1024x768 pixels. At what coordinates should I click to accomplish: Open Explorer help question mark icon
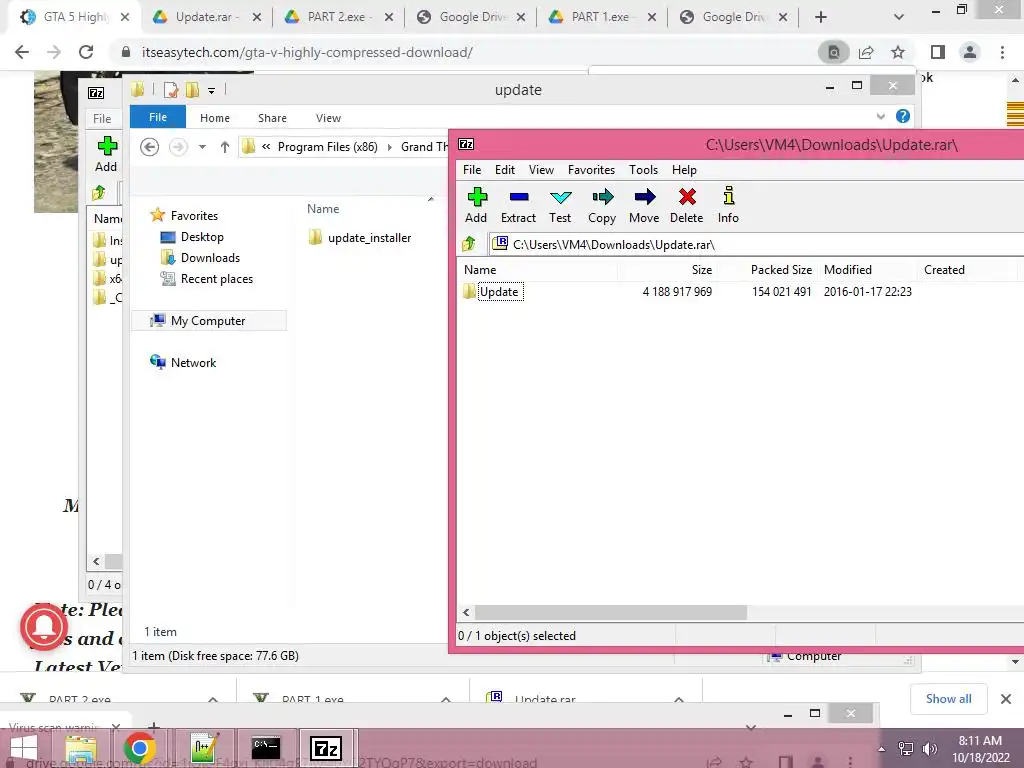903,116
